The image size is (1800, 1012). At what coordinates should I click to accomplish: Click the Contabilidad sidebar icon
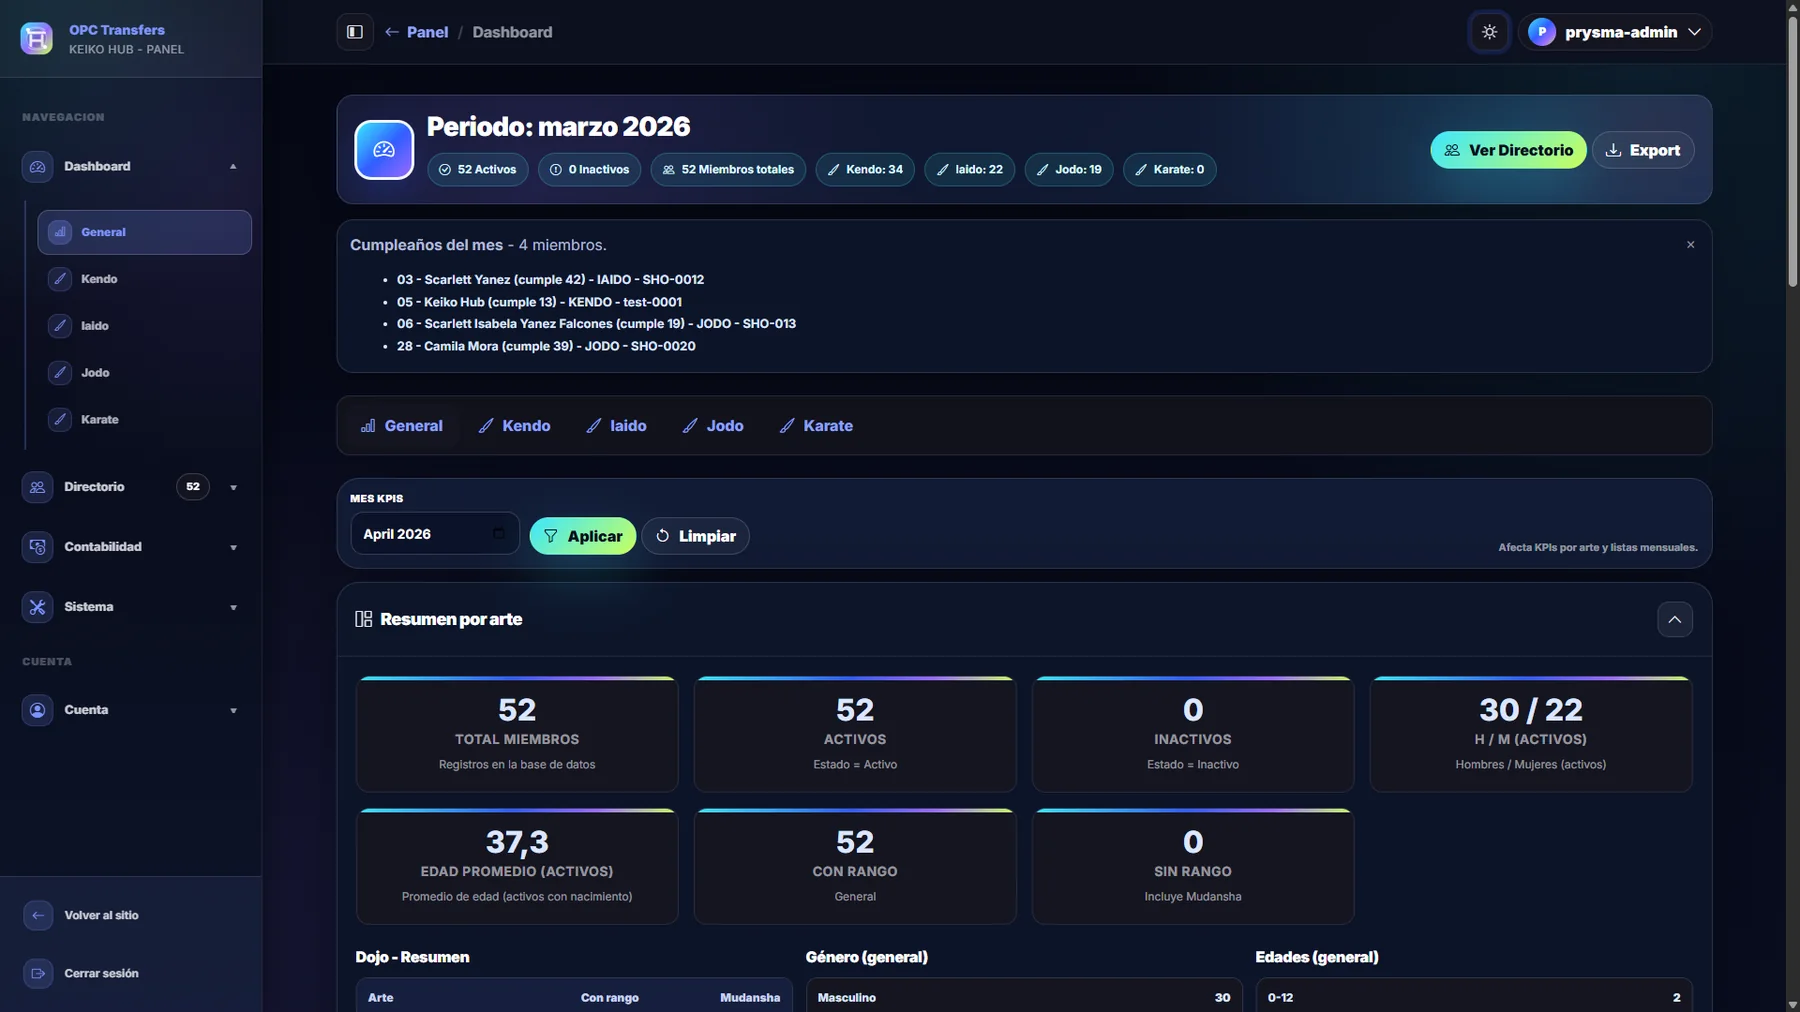pyautogui.click(x=38, y=547)
